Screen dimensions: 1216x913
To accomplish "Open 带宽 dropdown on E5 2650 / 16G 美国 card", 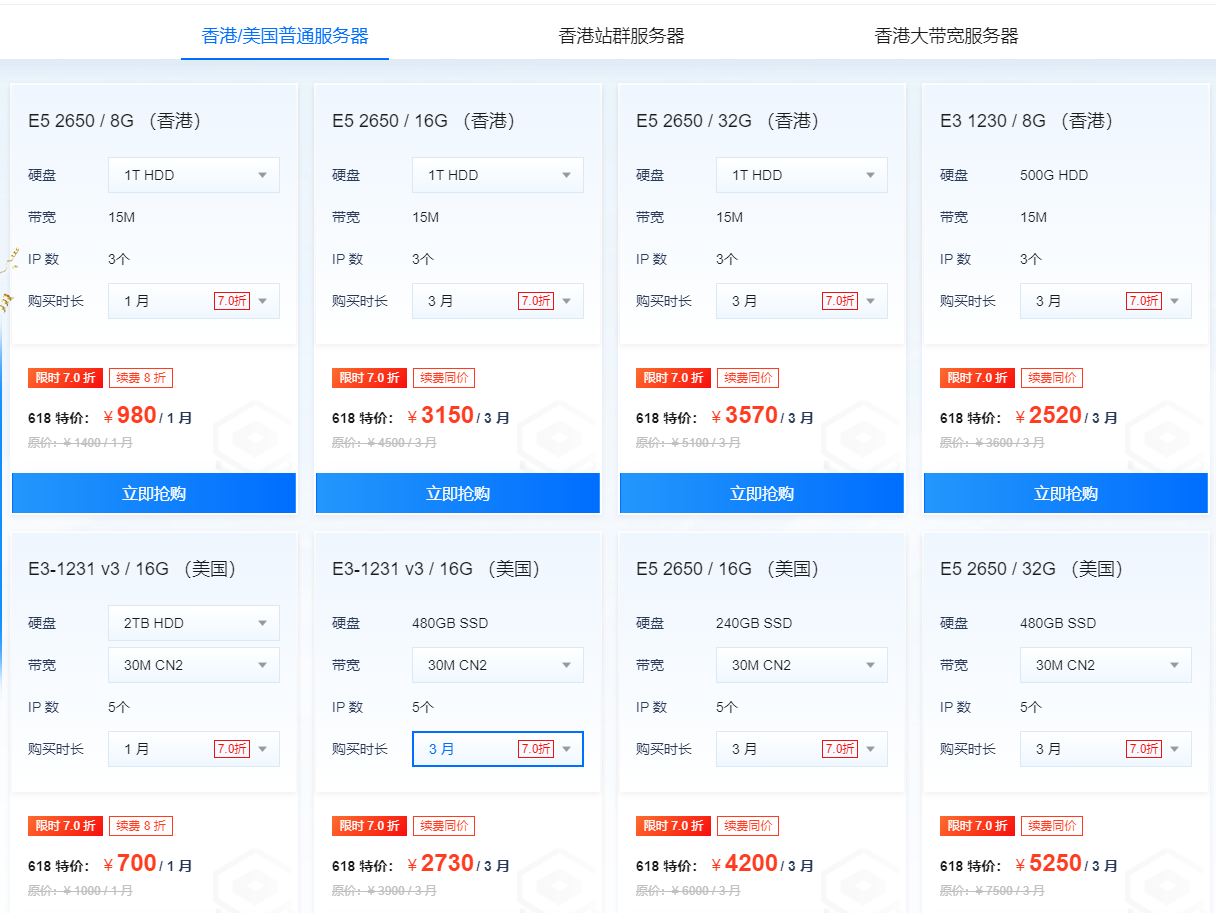I will (802, 665).
